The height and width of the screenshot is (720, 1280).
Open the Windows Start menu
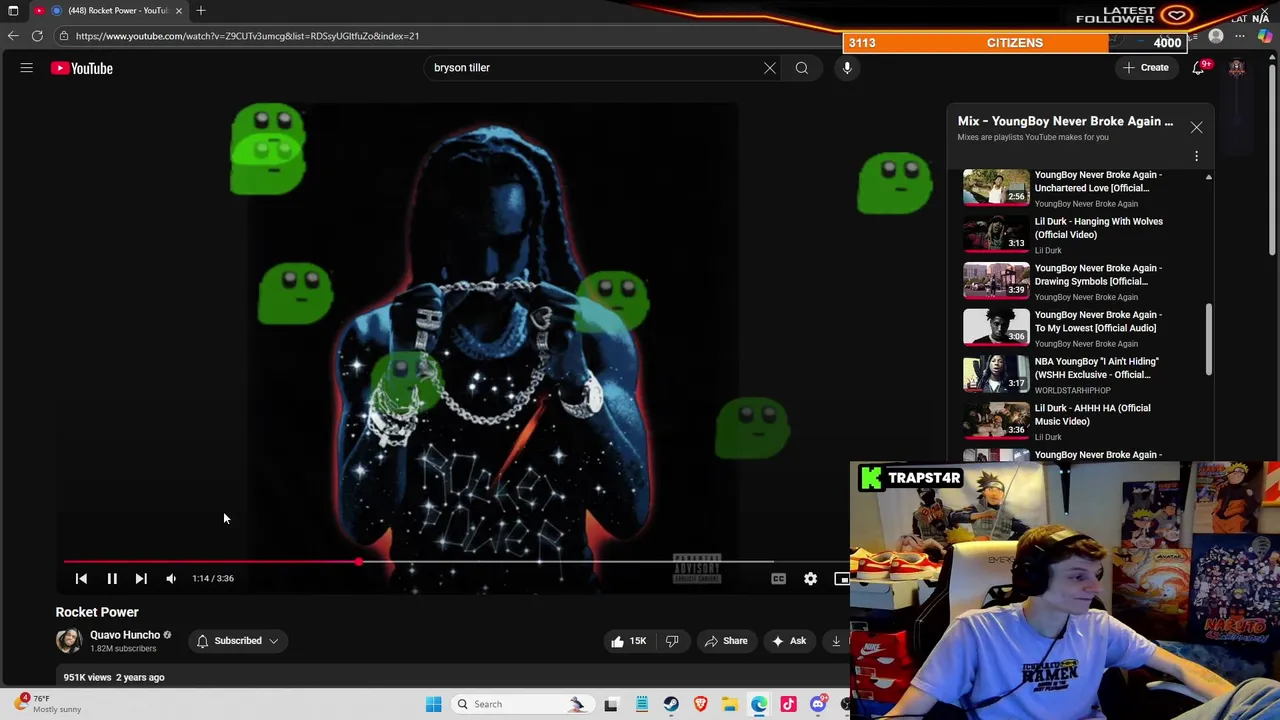coord(433,704)
